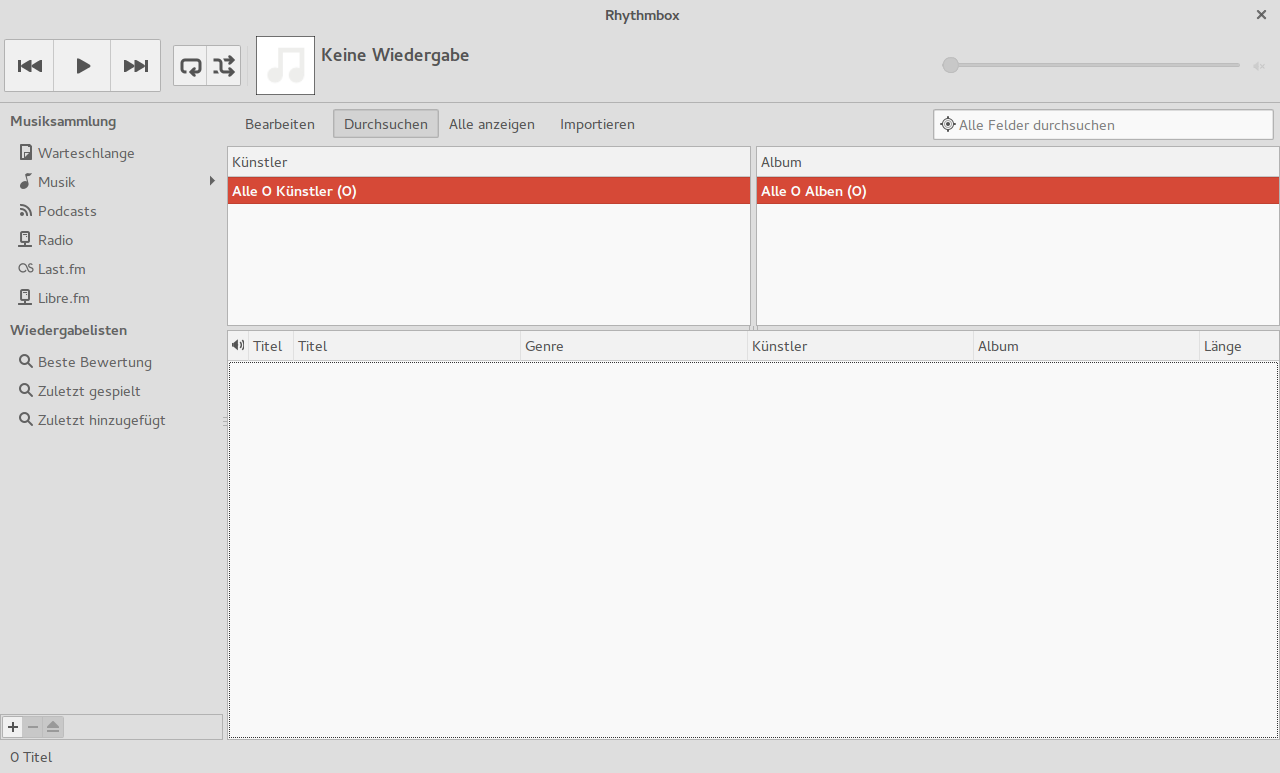Select Alle 0 Alben (0) row
The height and width of the screenshot is (773, 1280).
tap(1018, 191)
